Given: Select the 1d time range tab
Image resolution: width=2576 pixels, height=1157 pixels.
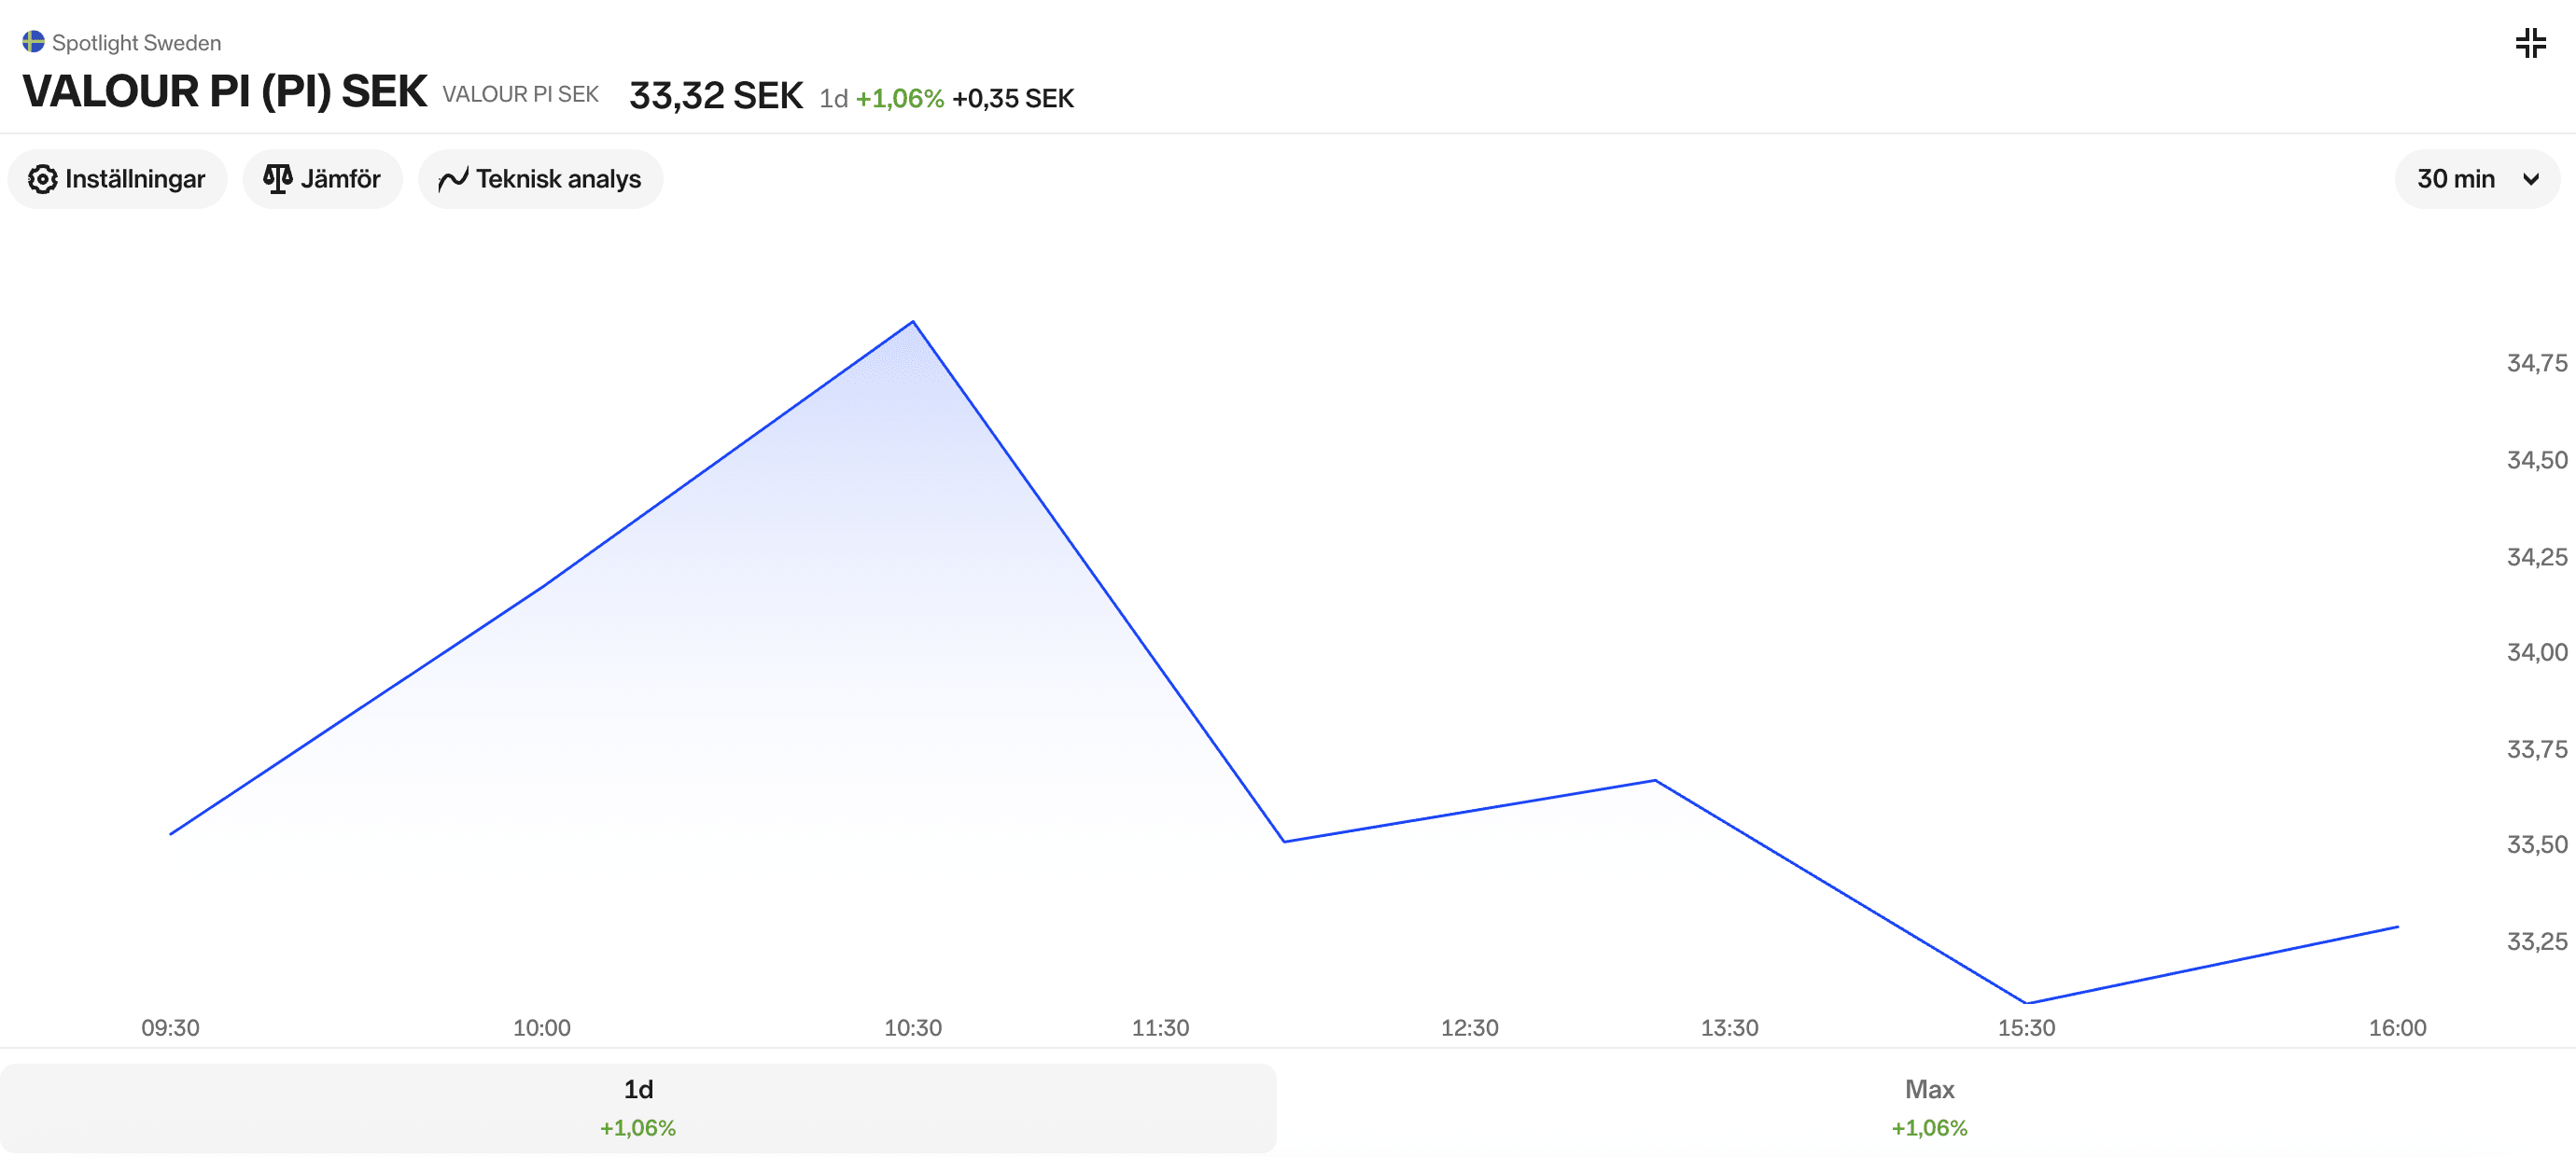Looking at the screenshot, I should point(638,1108).
